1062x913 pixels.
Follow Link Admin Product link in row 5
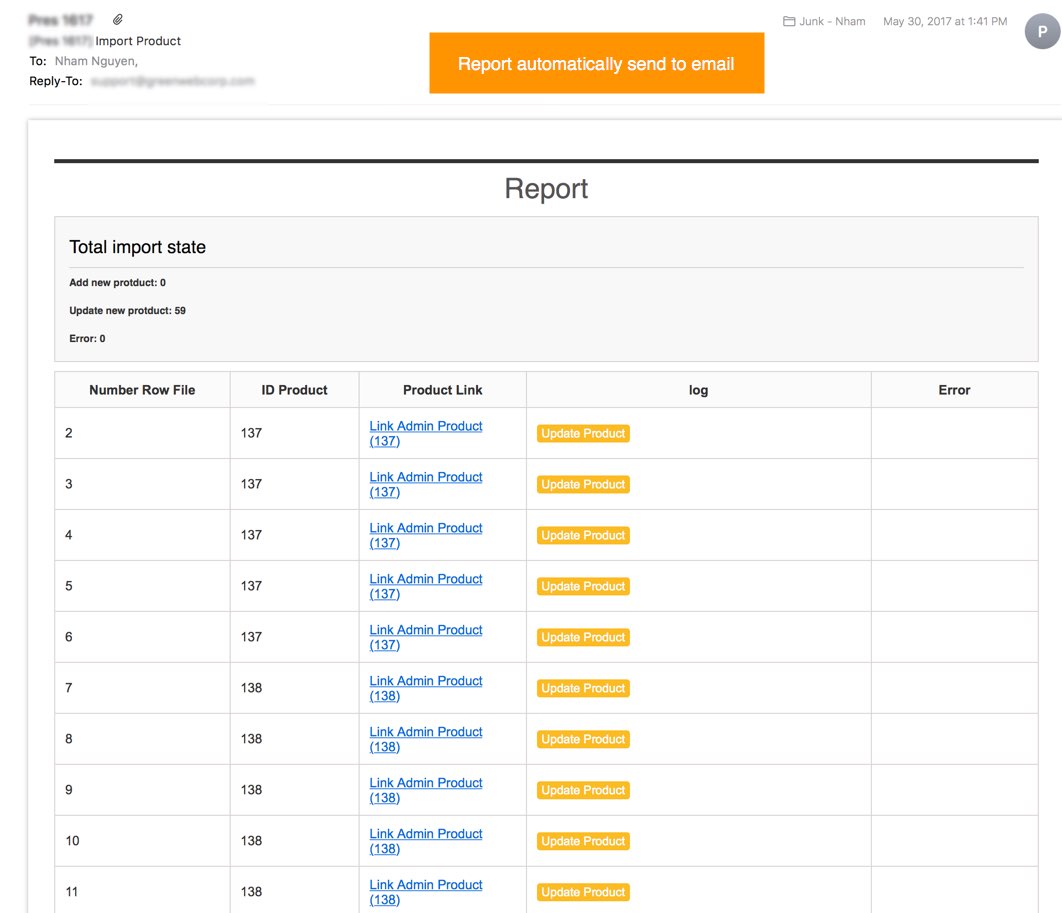[x=425, y=586]
